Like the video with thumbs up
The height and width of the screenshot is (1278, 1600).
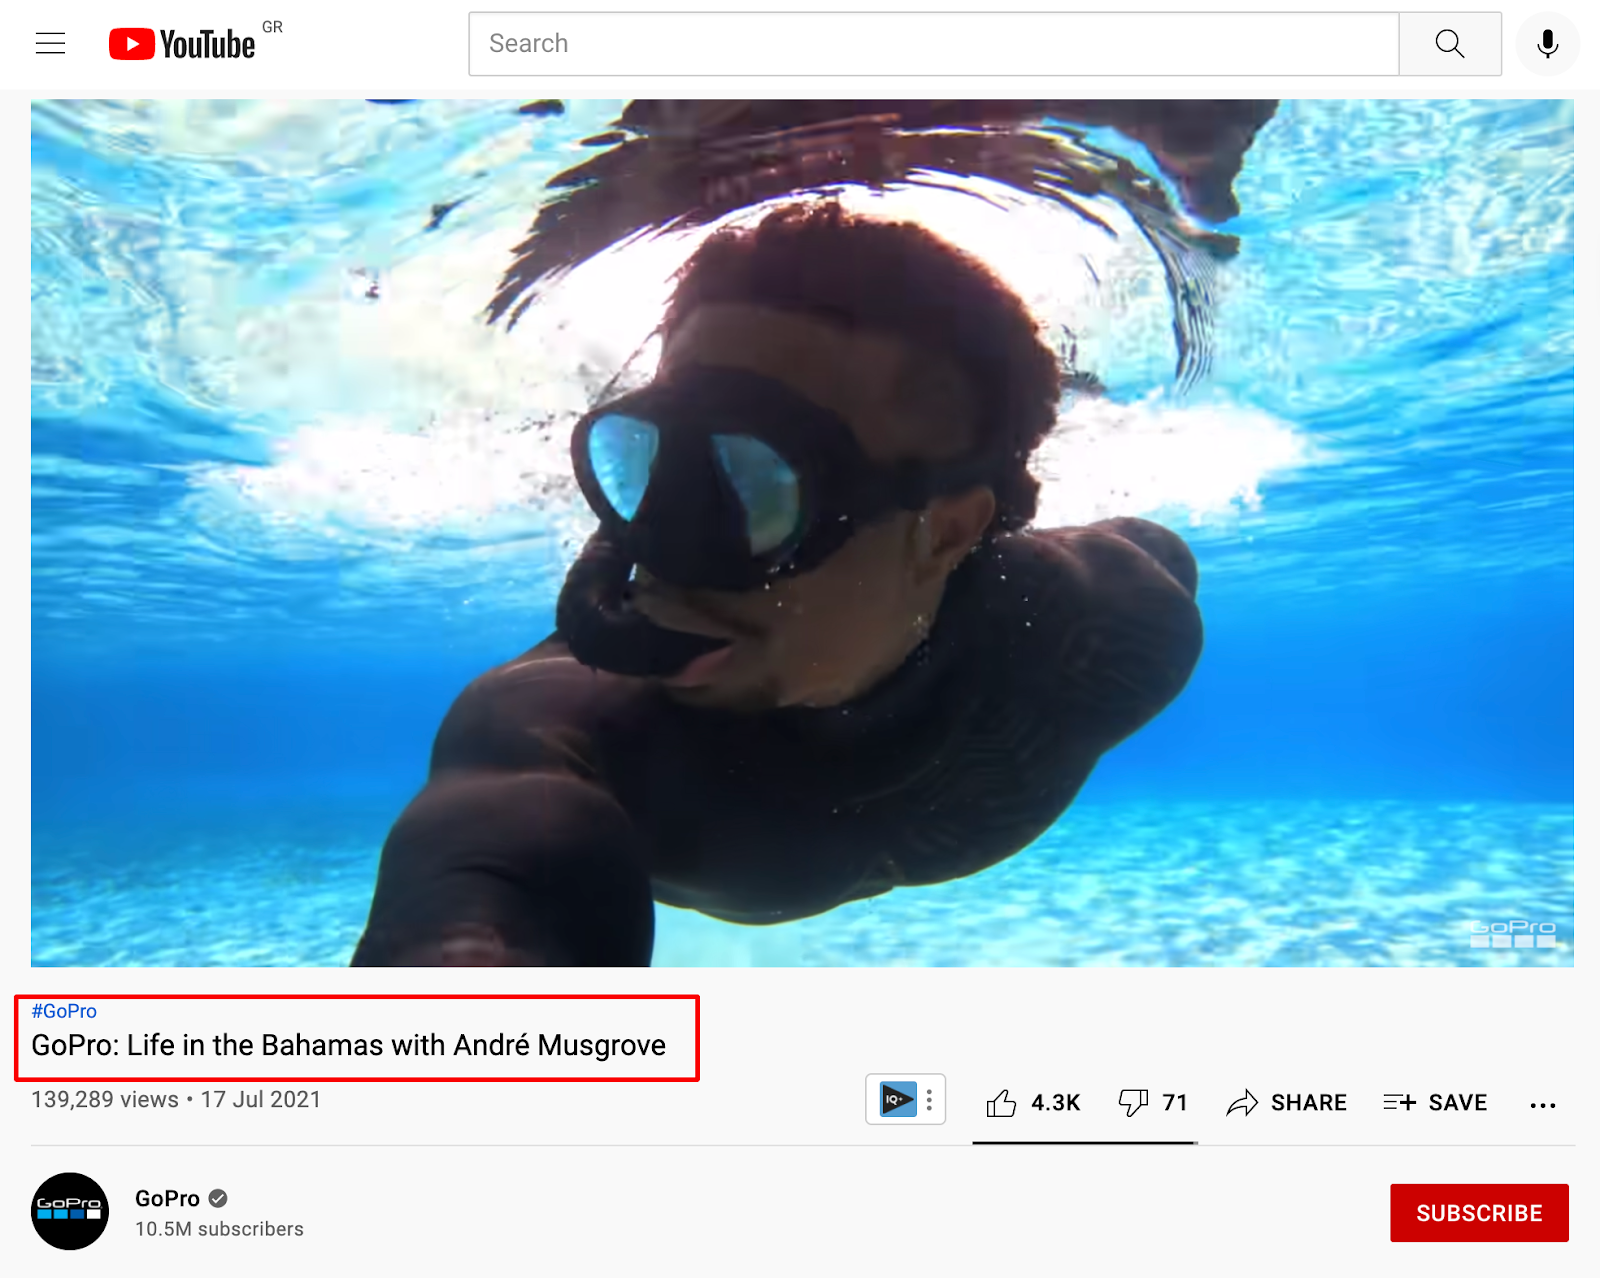coord(1001,1103)
